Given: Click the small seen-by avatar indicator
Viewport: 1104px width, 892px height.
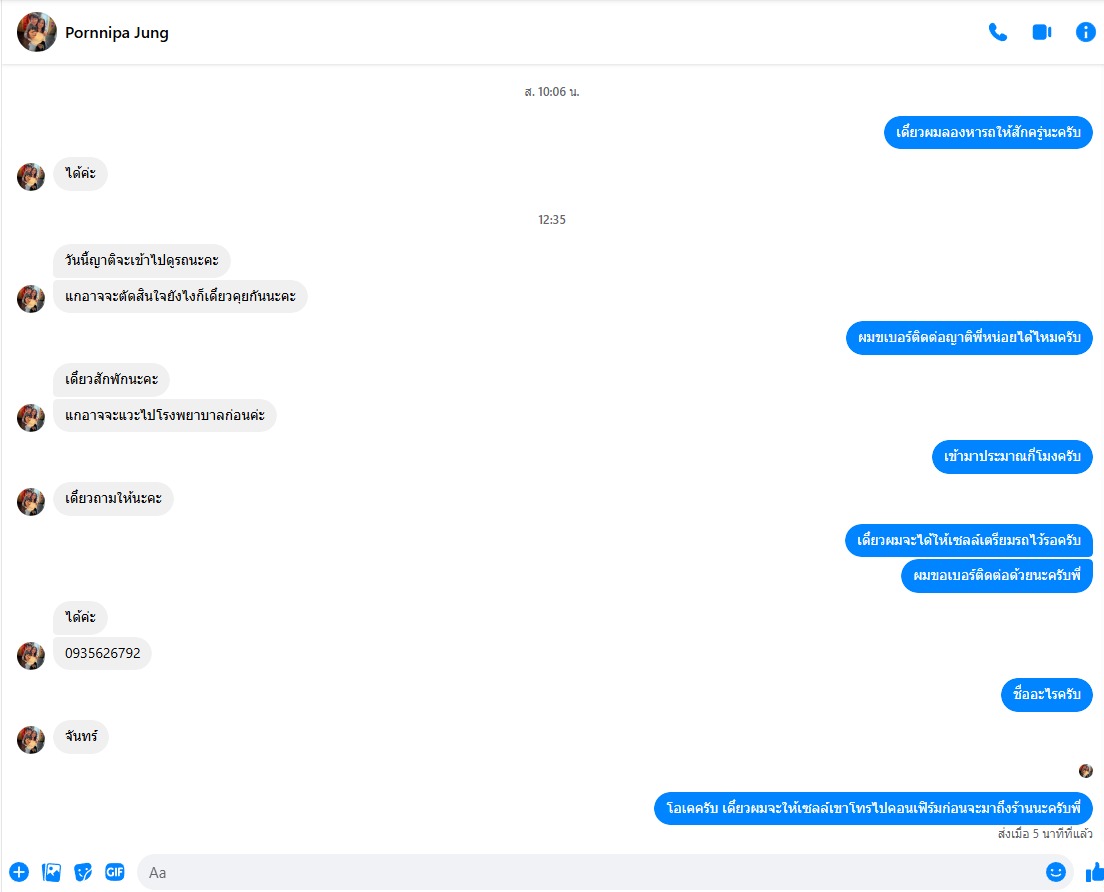Looking at the screenshot, I should 1086,771.
